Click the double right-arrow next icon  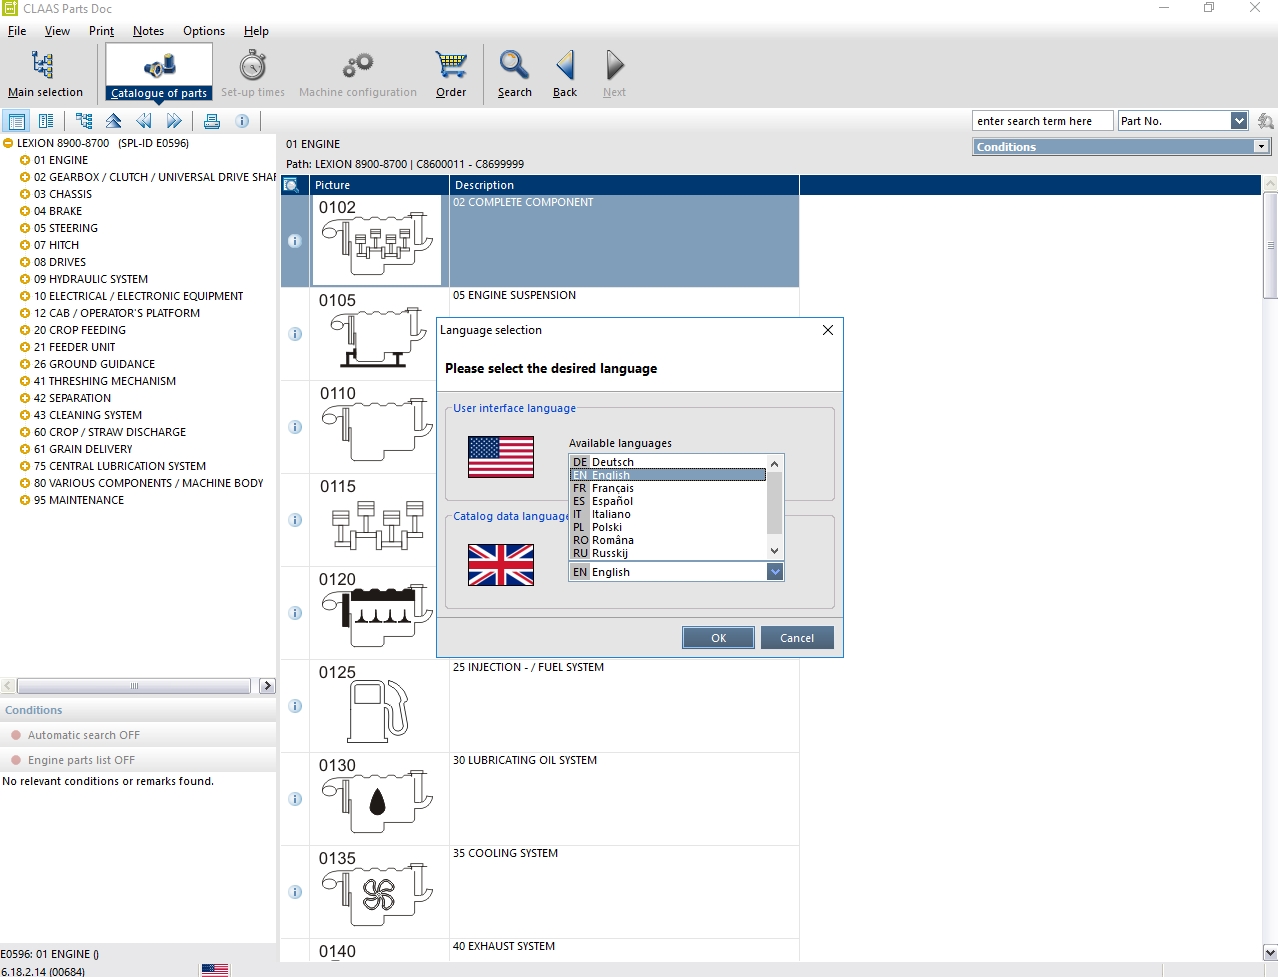(174, 121)
